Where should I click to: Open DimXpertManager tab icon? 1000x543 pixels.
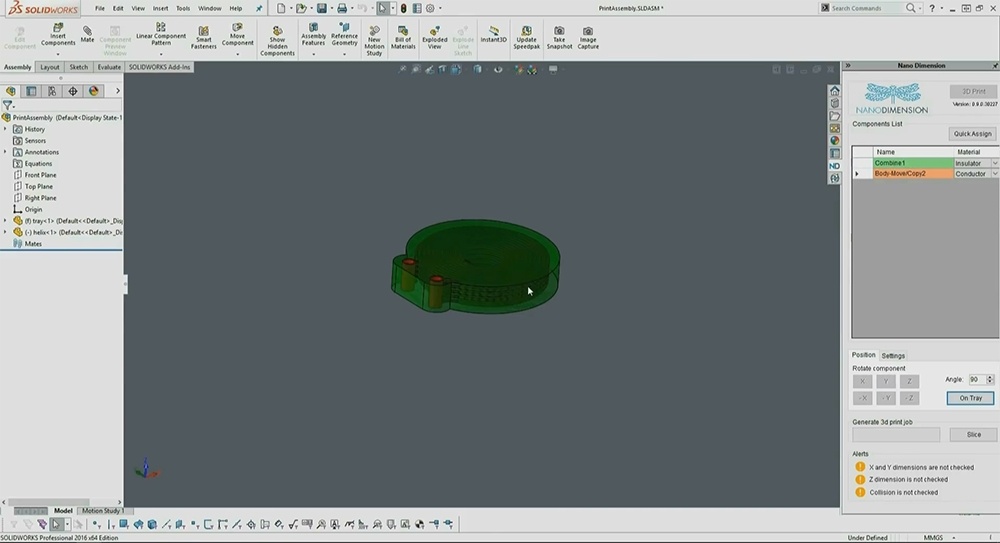click(73, 91)
